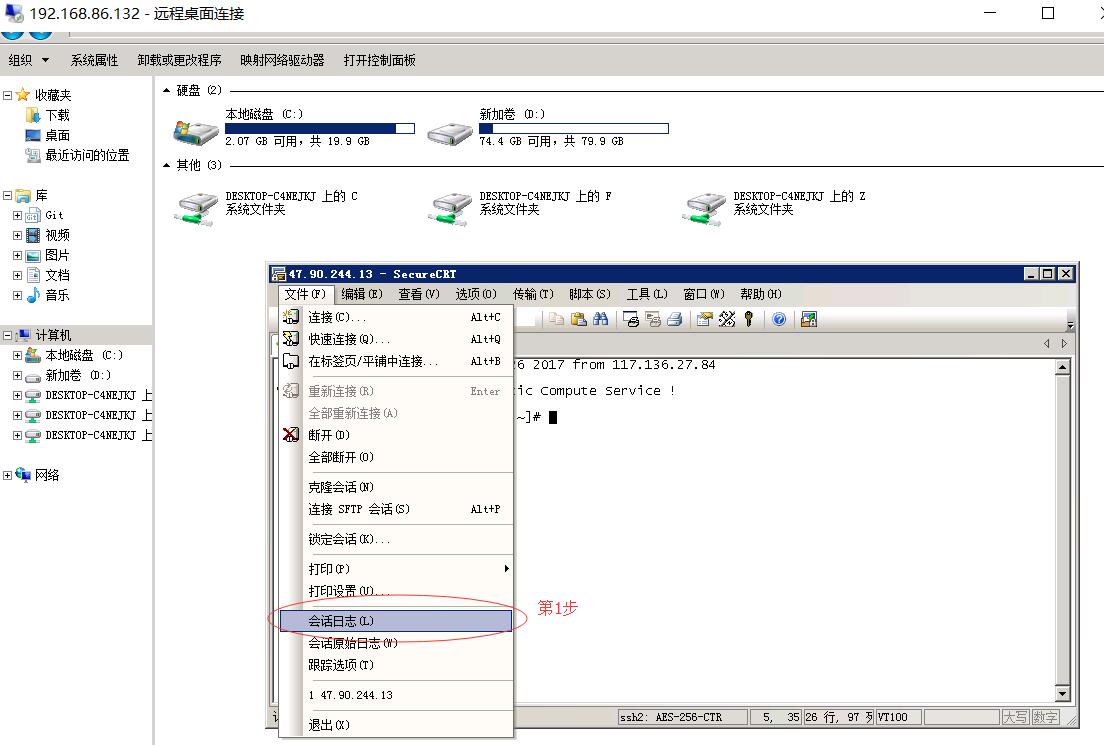Open the 打印(P) submenu
Screen dimensions: 1104x745
point(396,568)
